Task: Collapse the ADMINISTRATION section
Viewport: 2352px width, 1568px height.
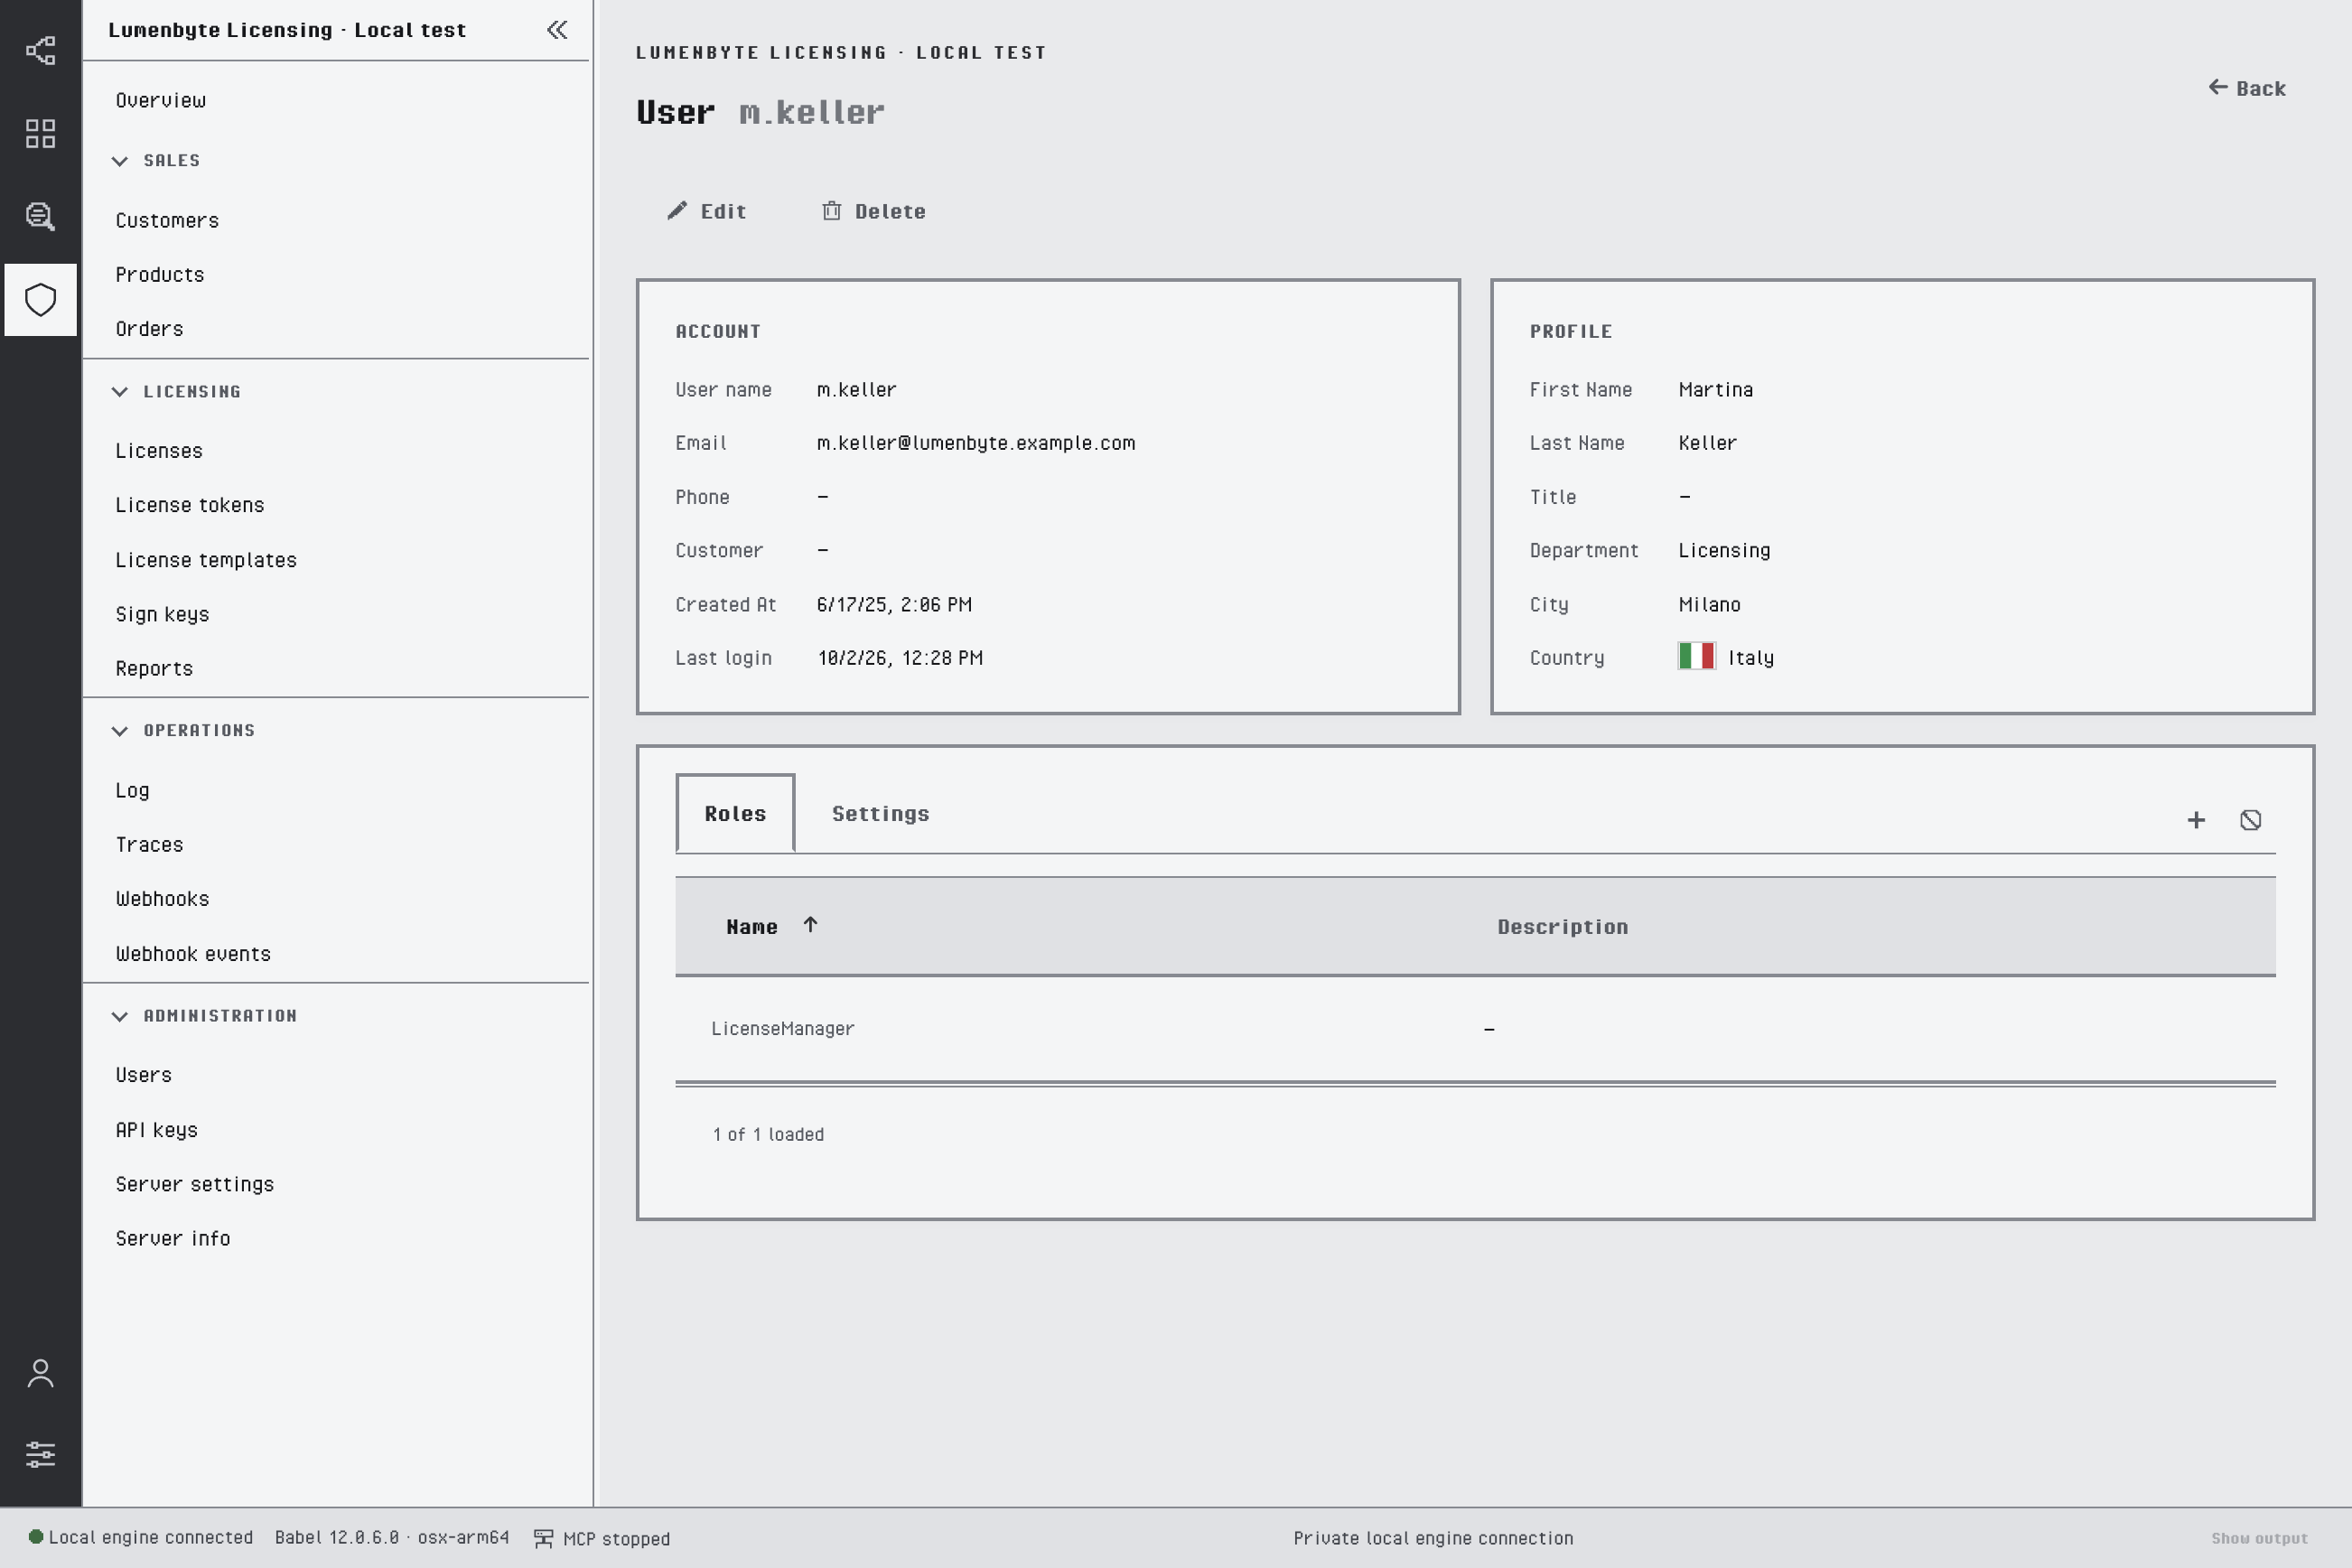Action: tap(204, 1016)
